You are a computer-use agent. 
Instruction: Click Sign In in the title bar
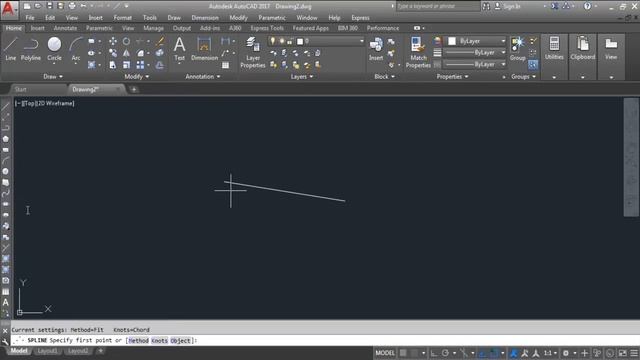pyautogui.click(x=507, y=6)
